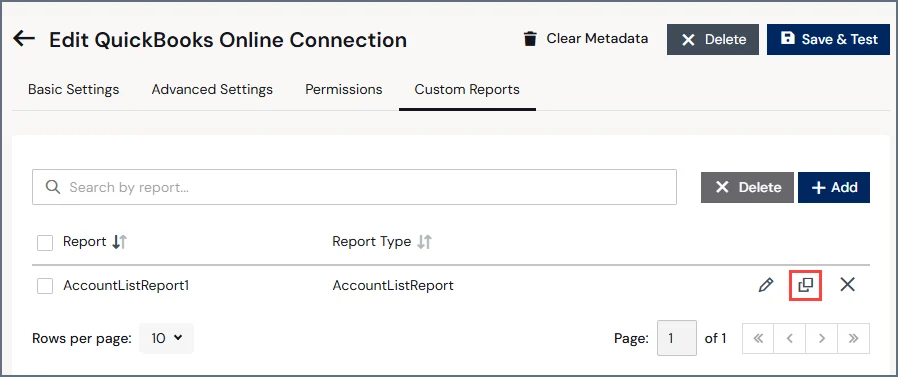The height and width of the screenshot is (377, 898).
Task: Duplicate AccountListReport1 with copy icon
Action: [806, 285]
